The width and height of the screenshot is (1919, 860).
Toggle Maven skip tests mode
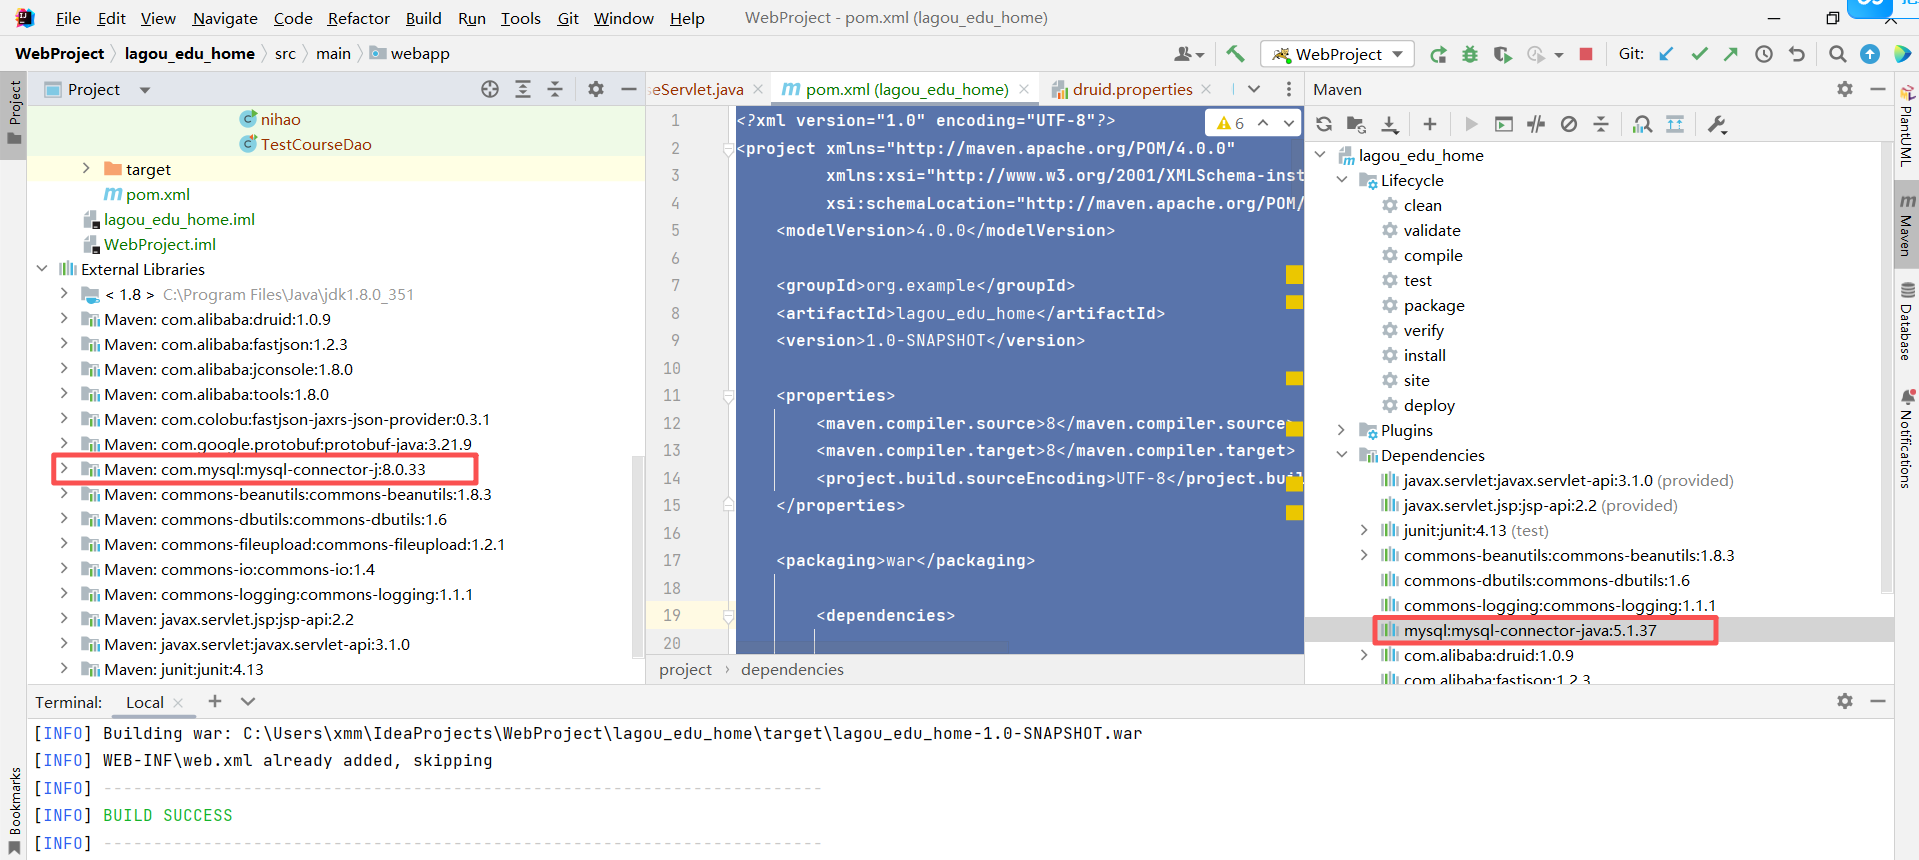pyautogui.click(x=1569, y=124)
